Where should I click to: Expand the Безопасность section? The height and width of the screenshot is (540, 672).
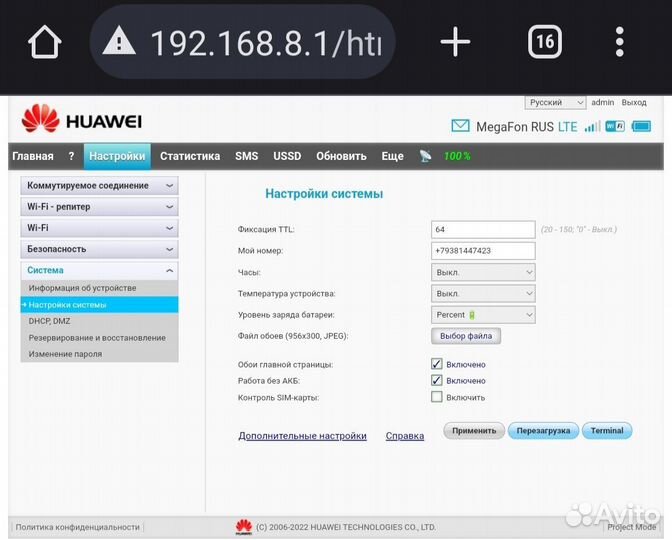[x=99, y=249]
